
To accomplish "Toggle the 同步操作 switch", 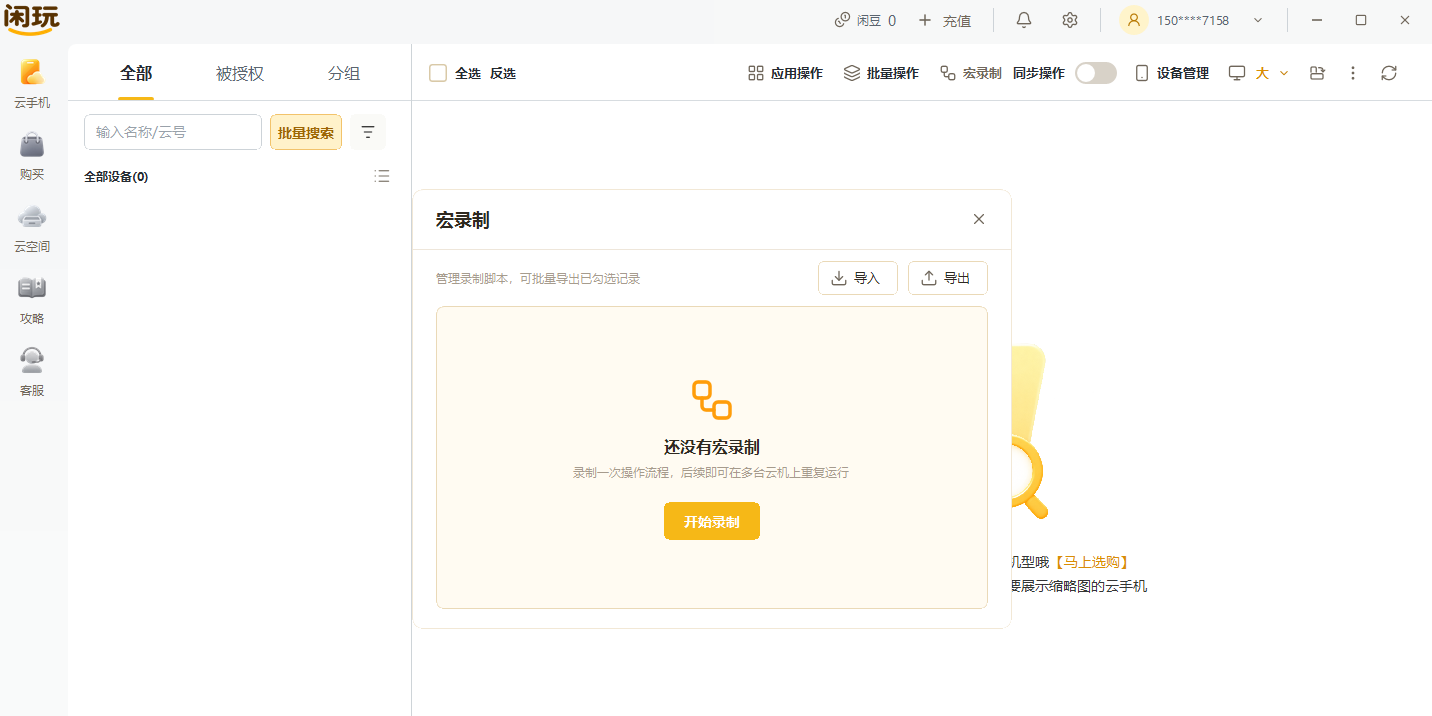I will (1095, 73).
